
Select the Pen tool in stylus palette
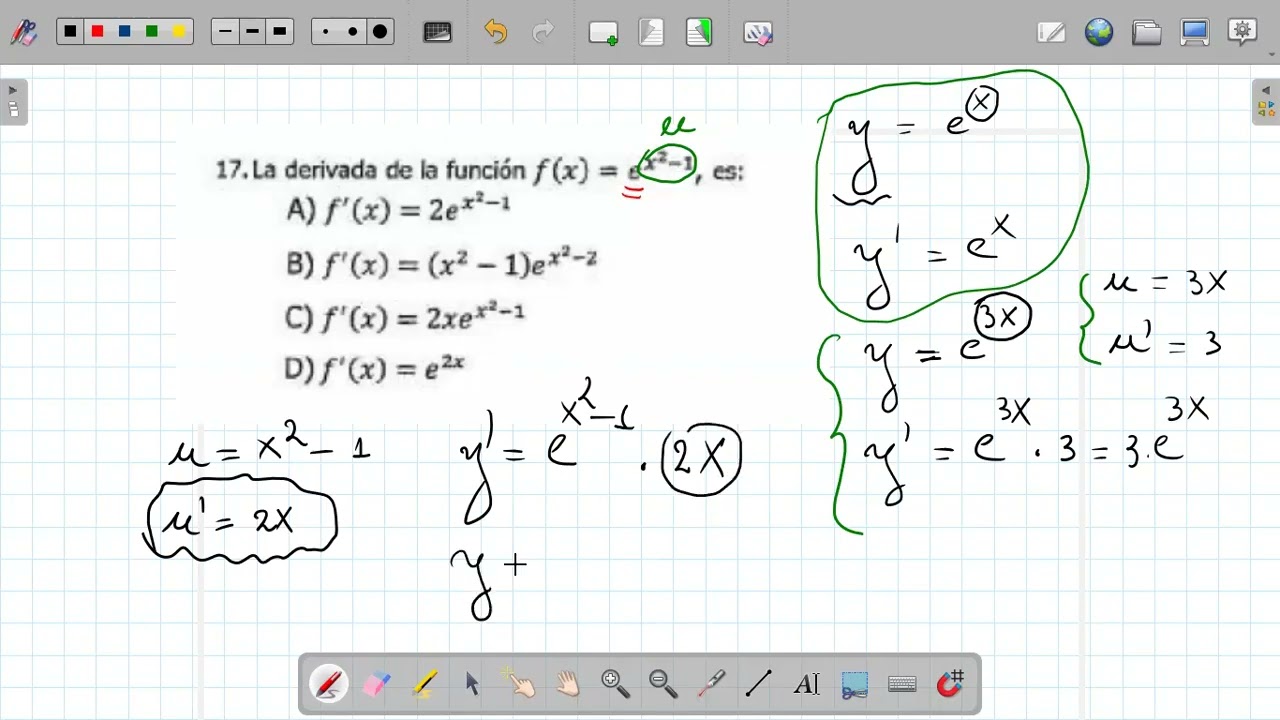[328, 684]
